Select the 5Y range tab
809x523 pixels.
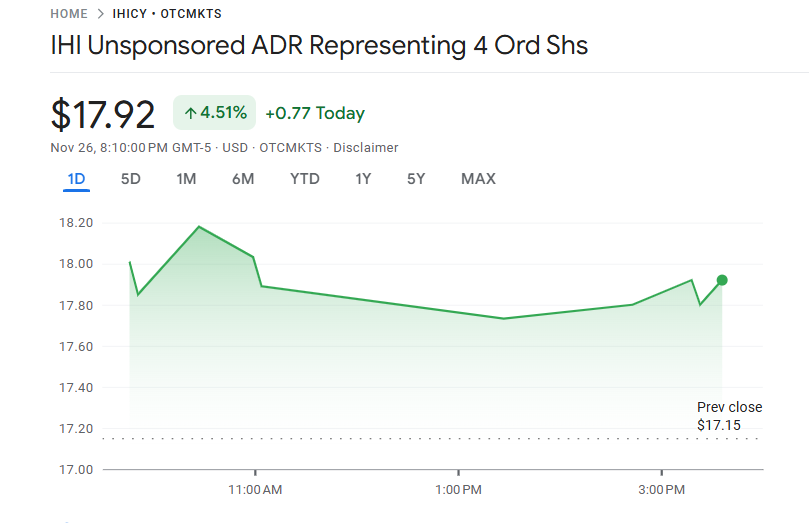[416, 179]
